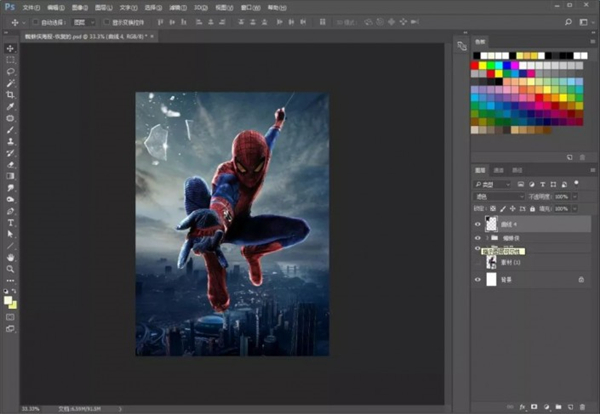Select the Zoom magnifier tool
The image size is (600, 414).
[x=10, y=269]
